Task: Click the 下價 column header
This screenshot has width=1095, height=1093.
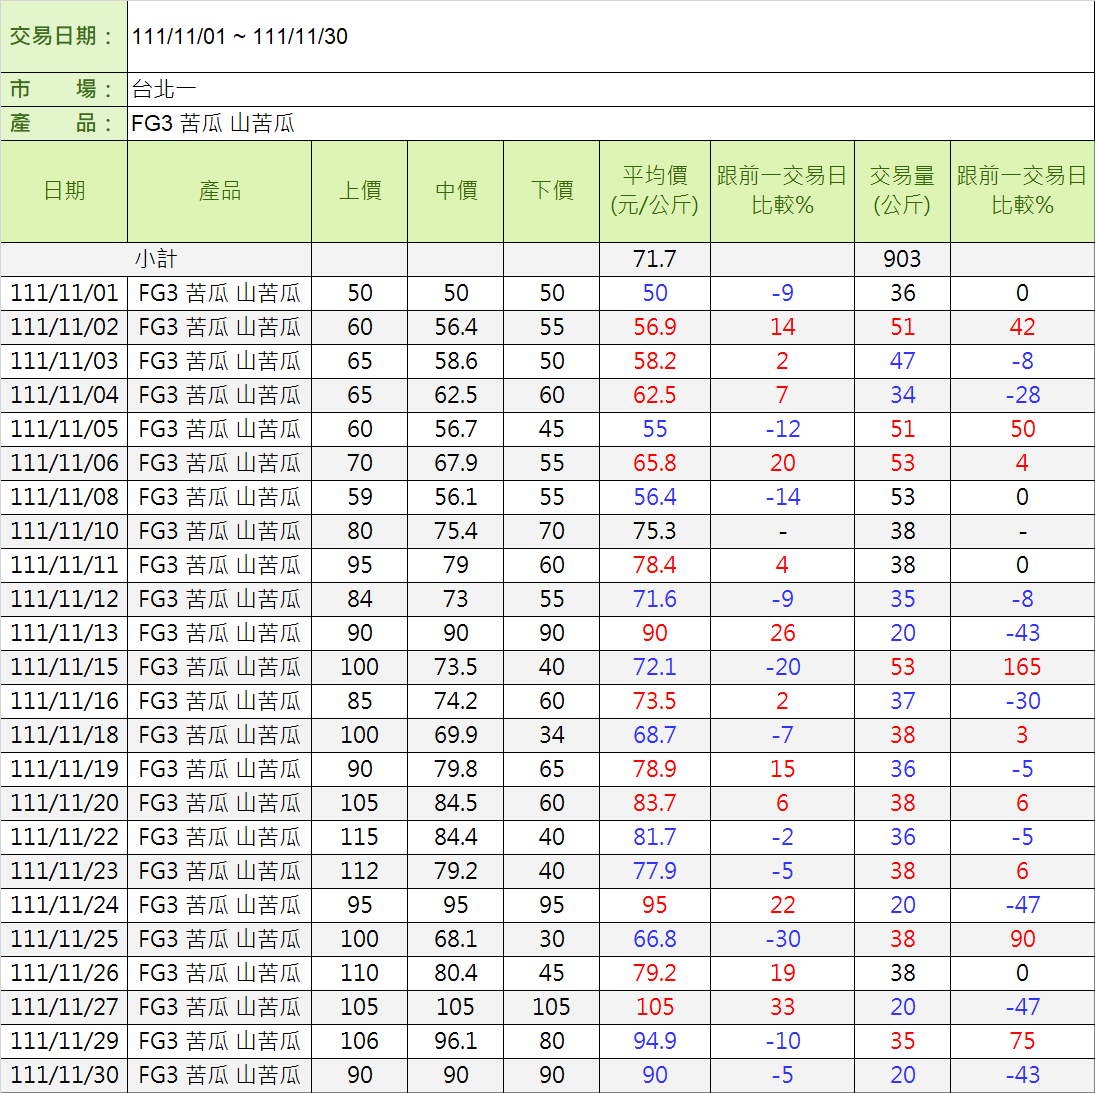Action: pyautogui.click(x=551, y=191)
